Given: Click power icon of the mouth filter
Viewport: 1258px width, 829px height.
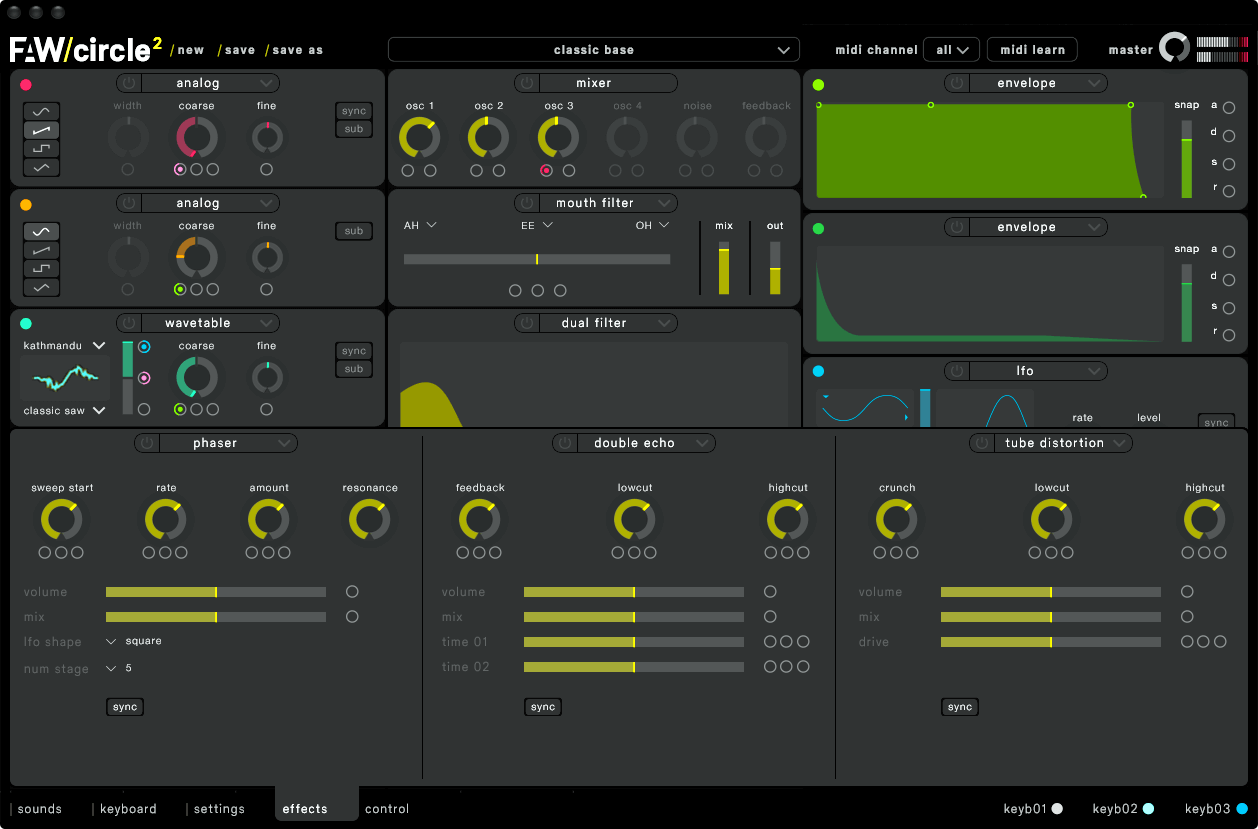Looking at the screenshot, I should pyautogui.click(x=528, y=203).
